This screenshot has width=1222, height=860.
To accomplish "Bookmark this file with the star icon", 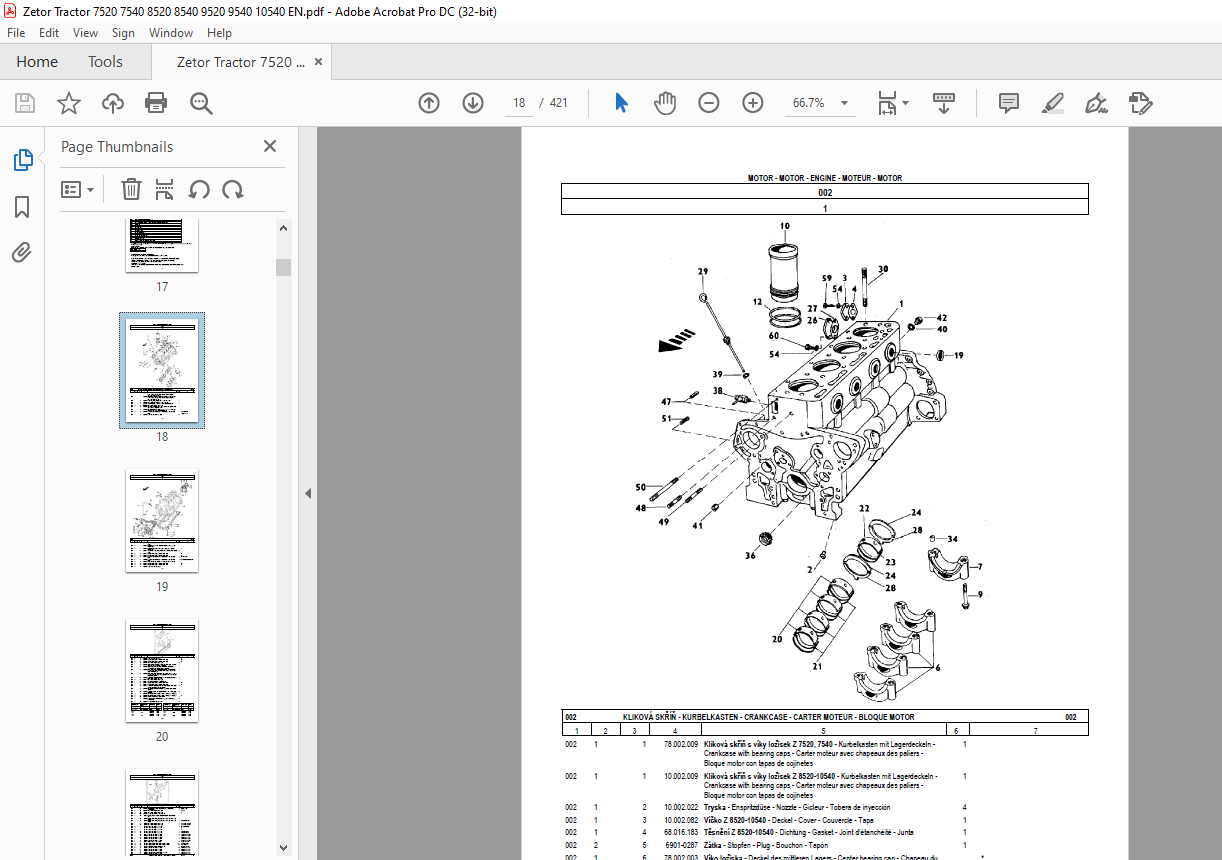I will coord(68,103).
